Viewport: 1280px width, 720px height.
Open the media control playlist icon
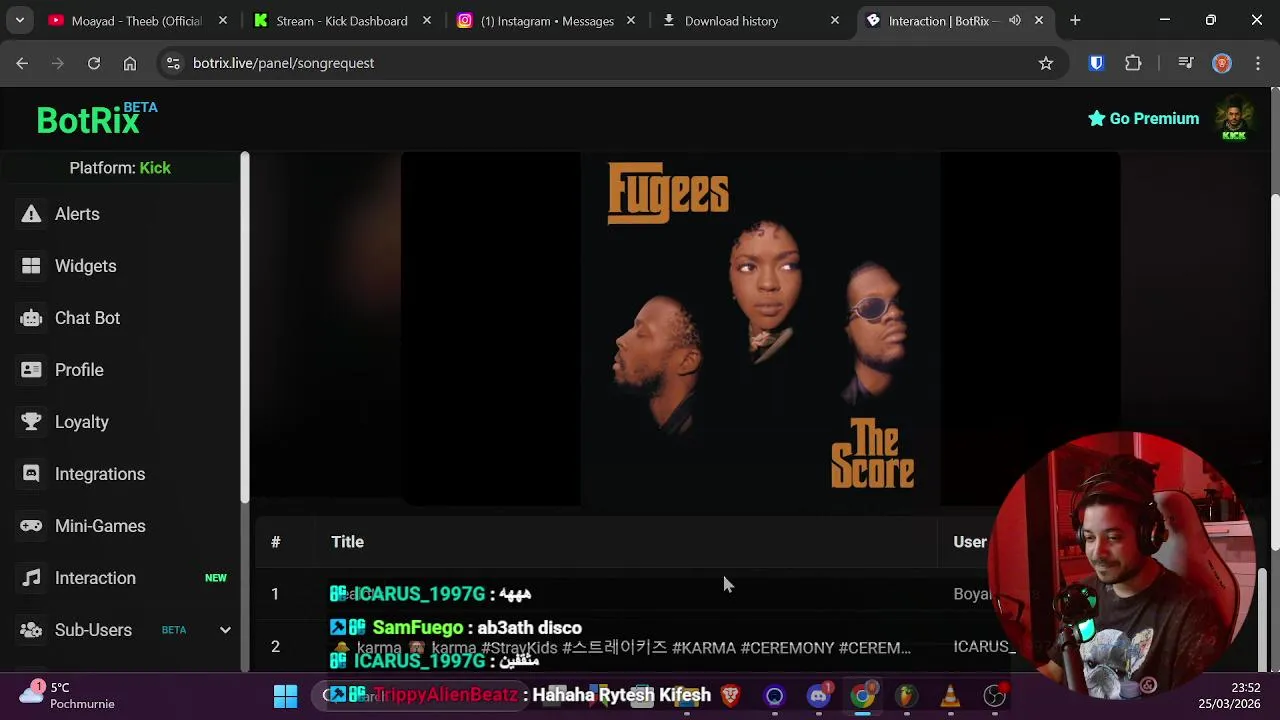coord(1186,63)
